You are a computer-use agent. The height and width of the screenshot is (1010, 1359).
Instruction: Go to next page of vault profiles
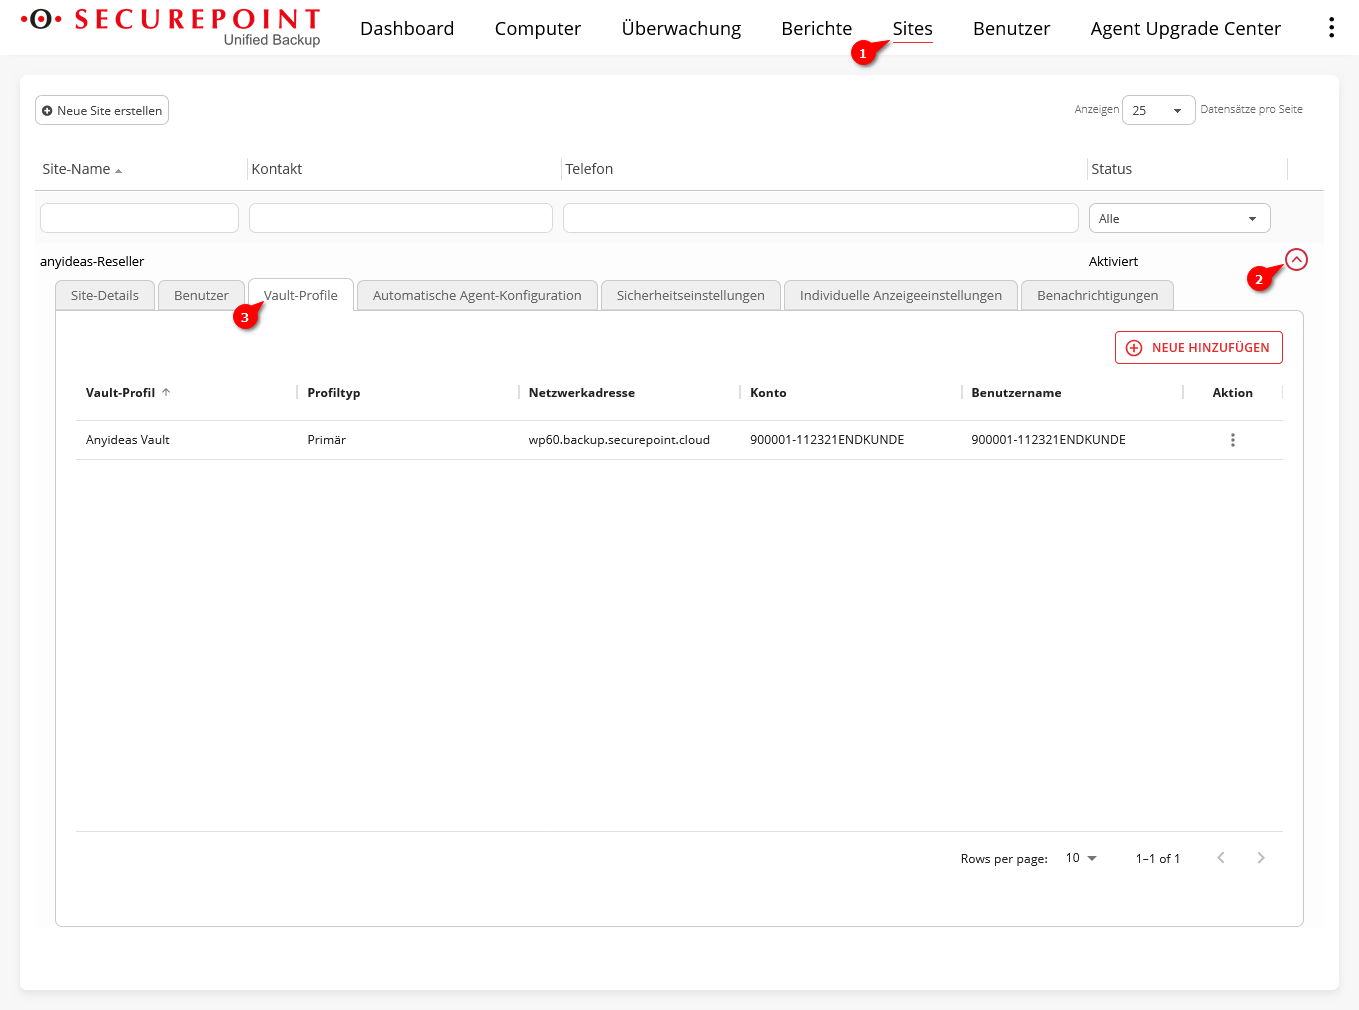[x=1260, y=858]
